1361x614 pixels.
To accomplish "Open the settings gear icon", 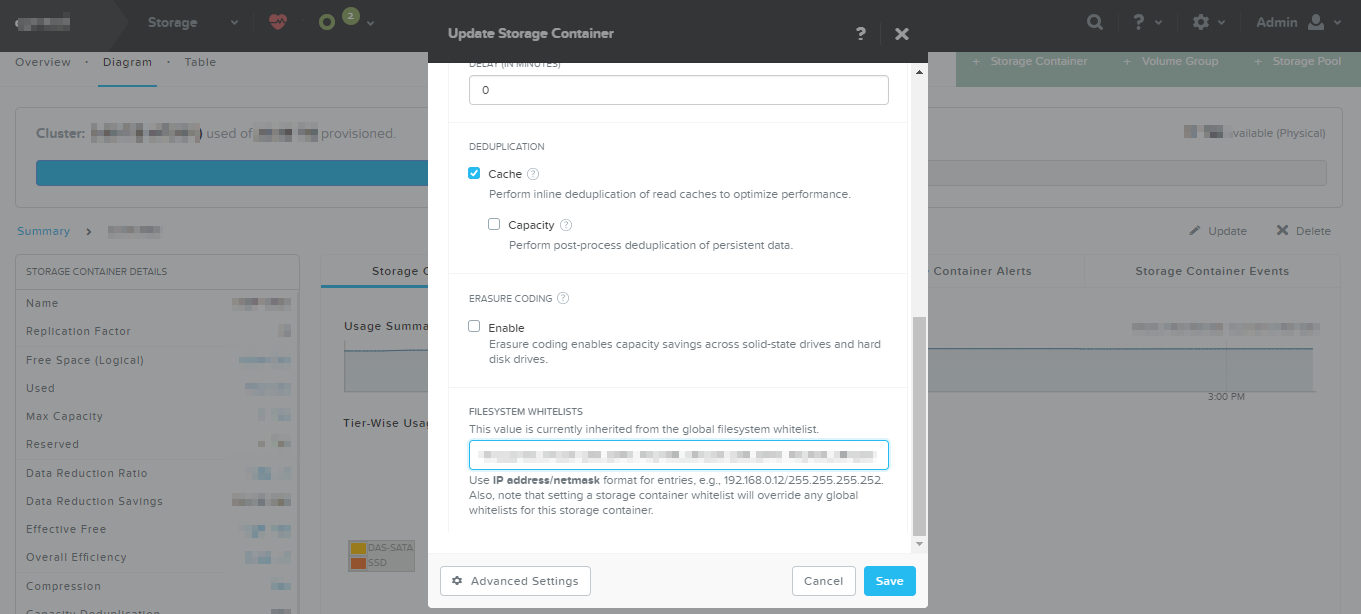I will [x=1201, y=22].
